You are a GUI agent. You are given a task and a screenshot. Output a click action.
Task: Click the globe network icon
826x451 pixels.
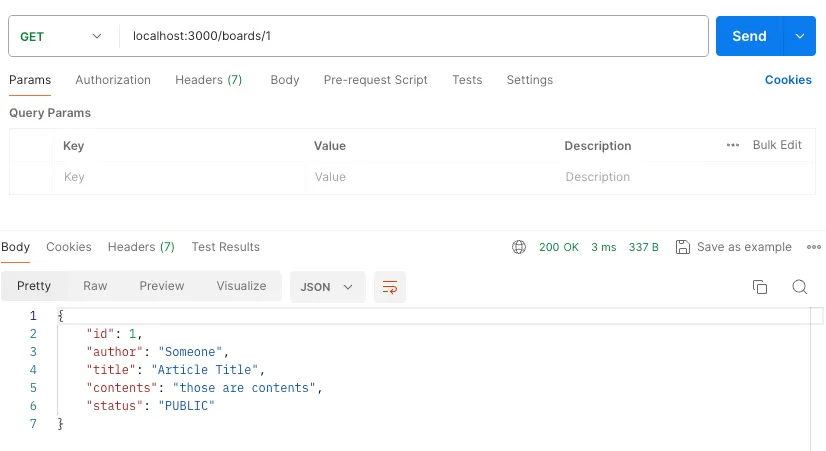[519, 247]
